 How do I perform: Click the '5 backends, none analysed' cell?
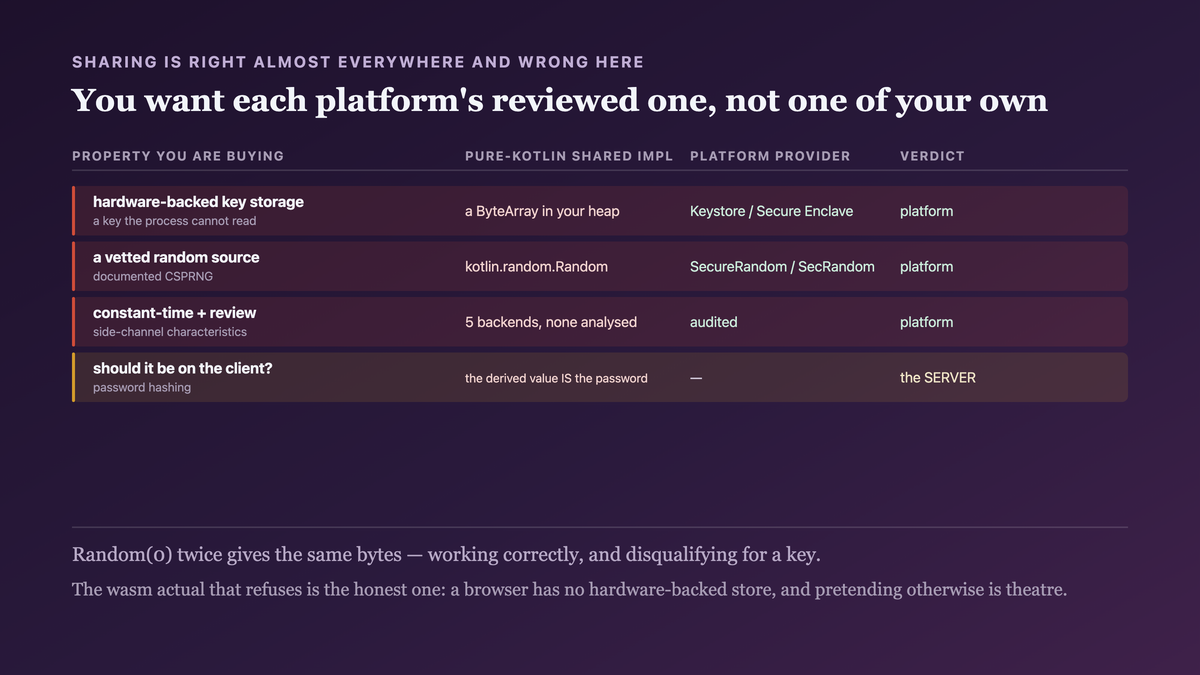(x=551, y=322)
